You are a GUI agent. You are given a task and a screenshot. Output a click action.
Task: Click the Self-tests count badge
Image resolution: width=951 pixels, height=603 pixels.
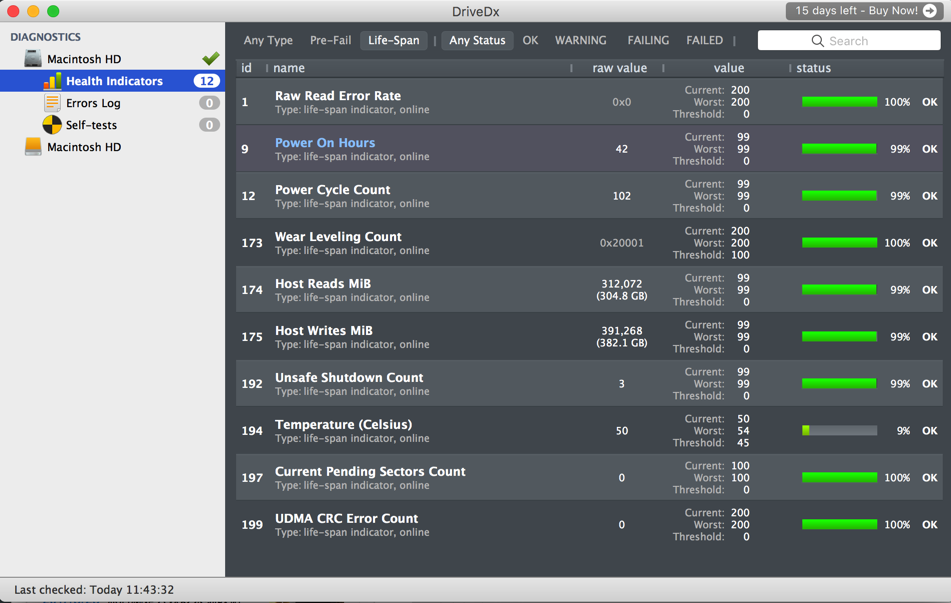tap(209, 125)
